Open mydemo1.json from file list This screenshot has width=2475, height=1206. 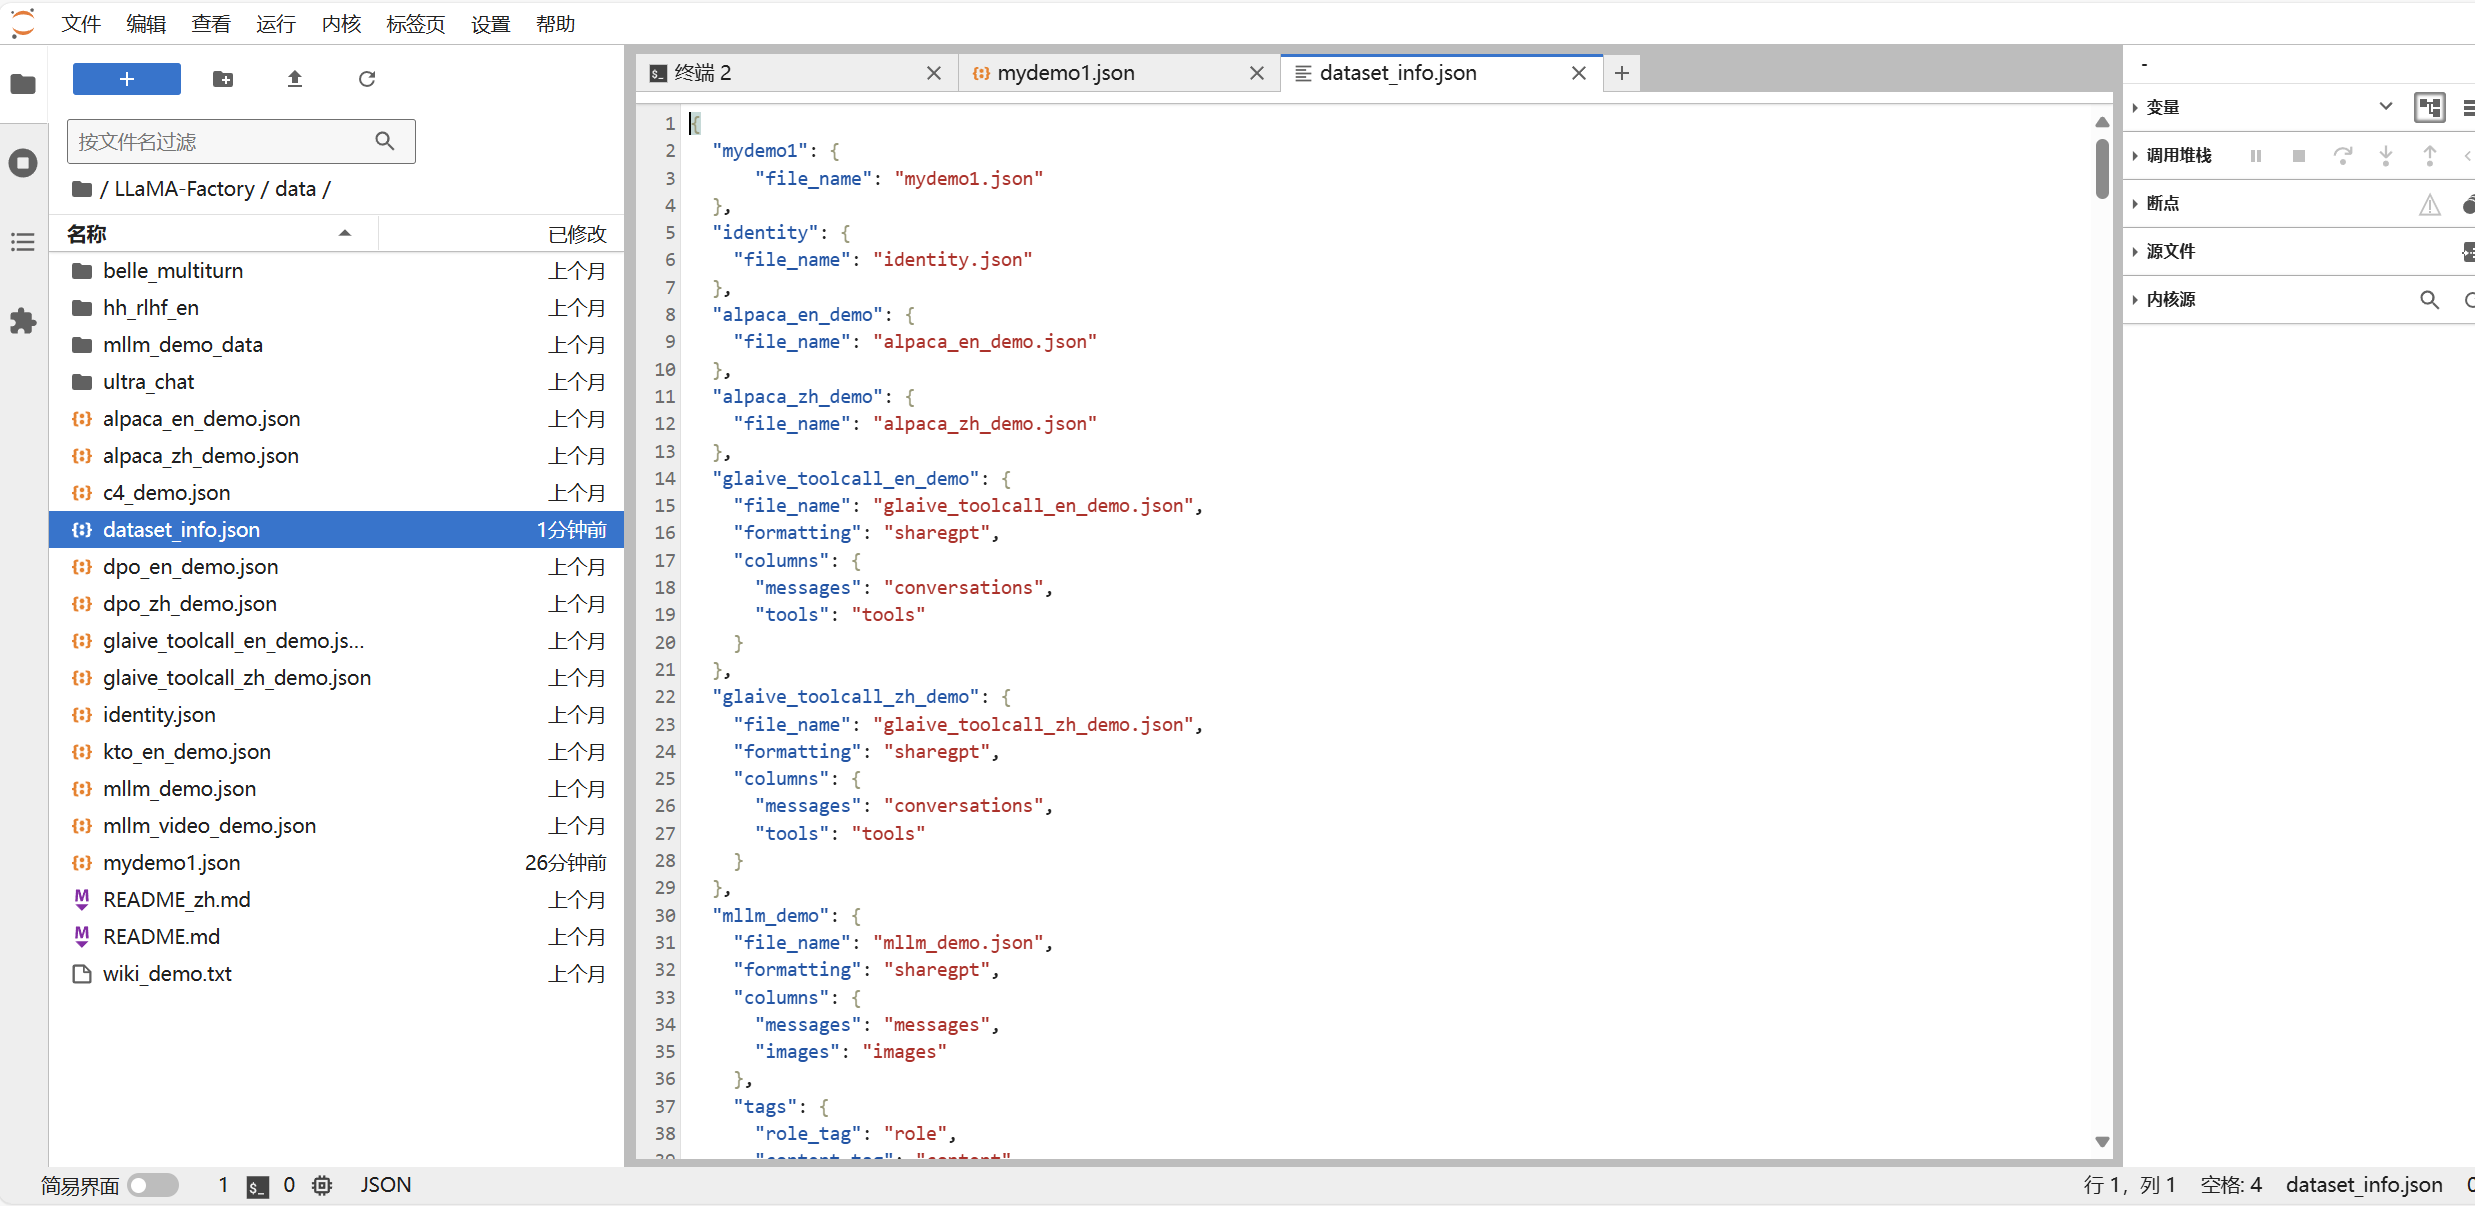[172, 863]
